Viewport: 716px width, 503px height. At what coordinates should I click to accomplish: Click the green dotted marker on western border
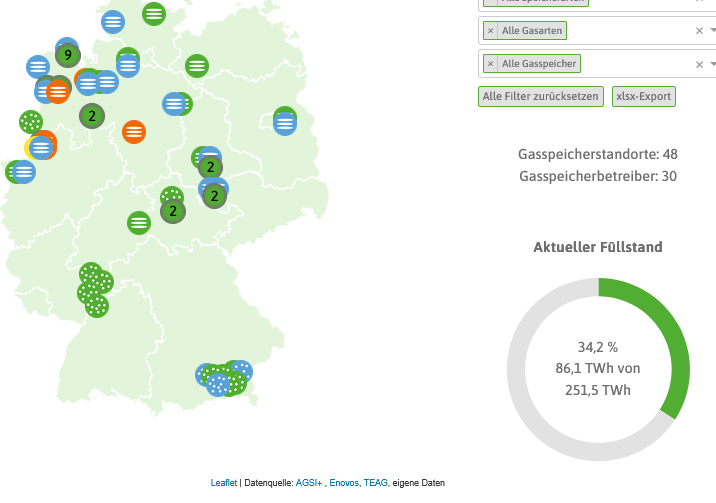[31, 122]
